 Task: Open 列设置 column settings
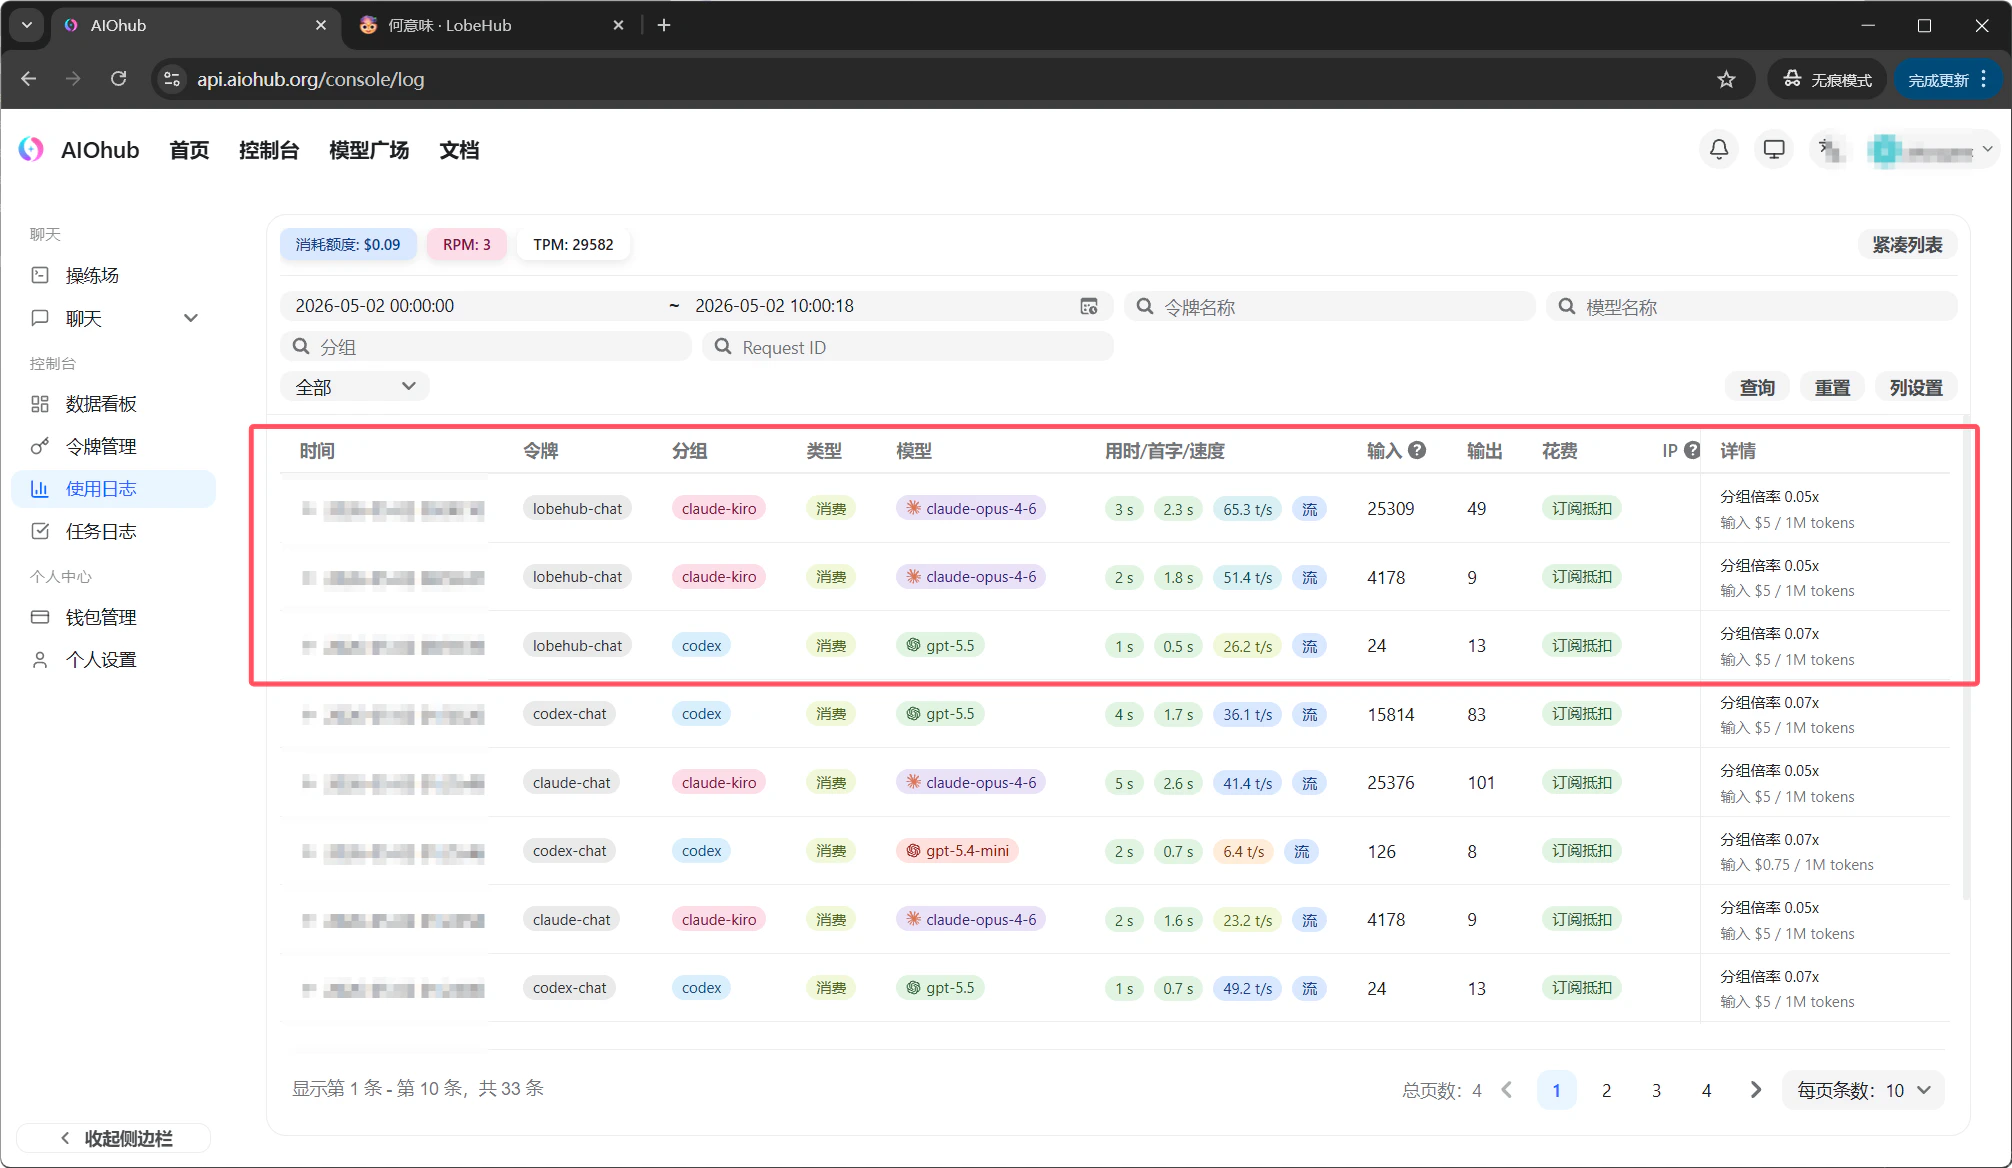coord(1916,387)
